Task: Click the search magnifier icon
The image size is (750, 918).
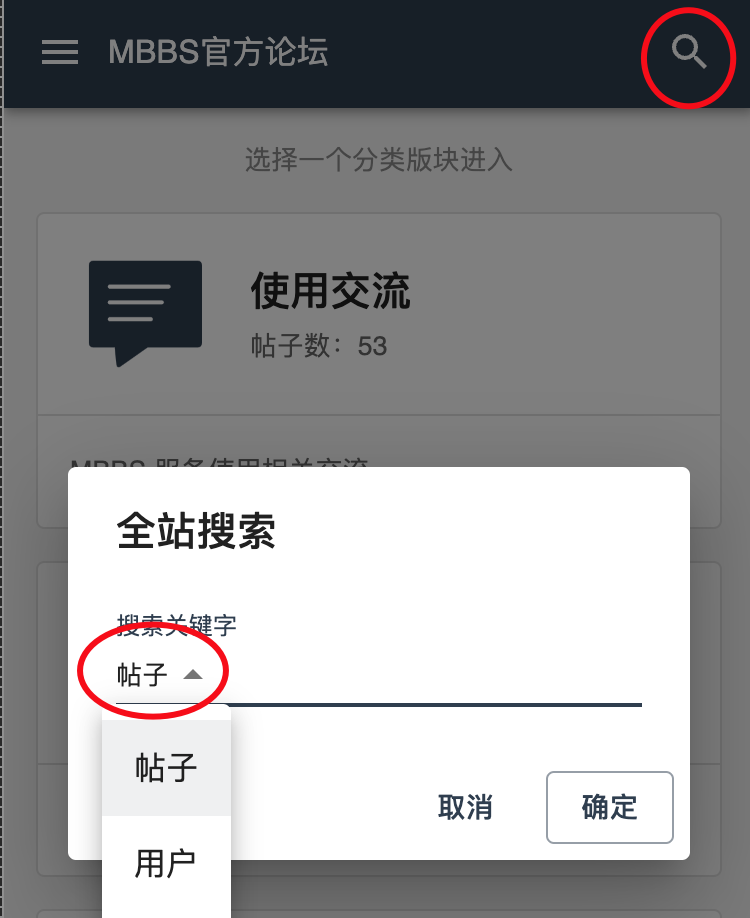Action: pyautogui.click(x=689, y=52)
